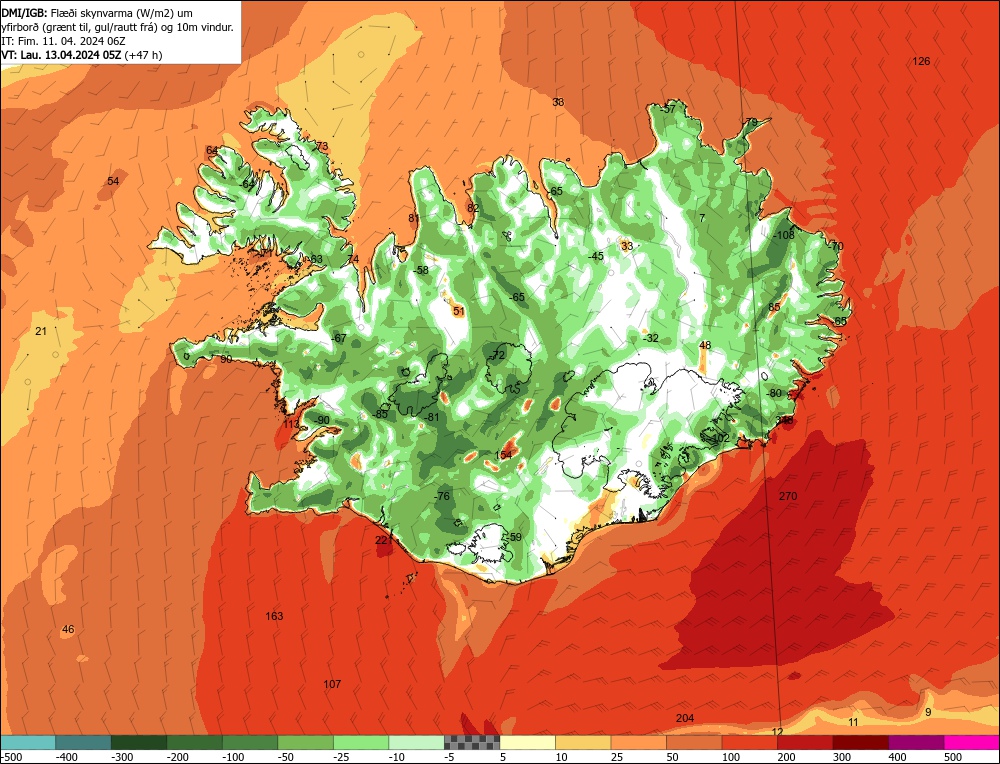The height and width of the screenshot is (764, 1000).
Task: Select the red swatch between 200 and 300
Action: (805, 742)
